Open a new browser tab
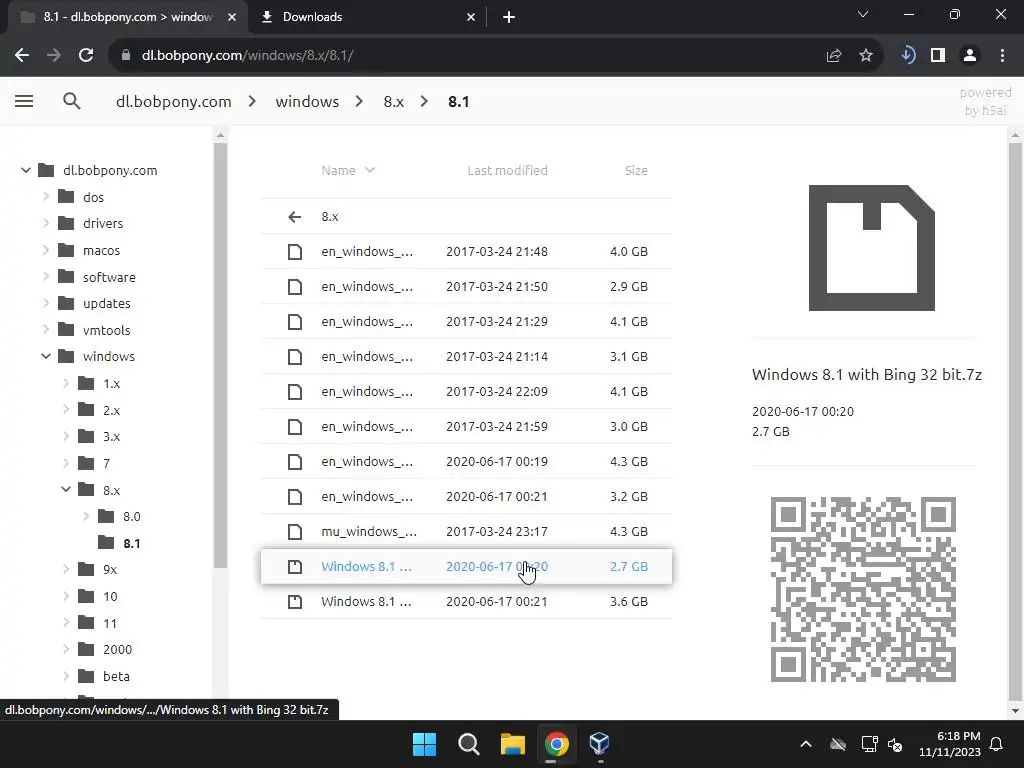Viewport: 1024px width, 768px height. tap(509, 17)
